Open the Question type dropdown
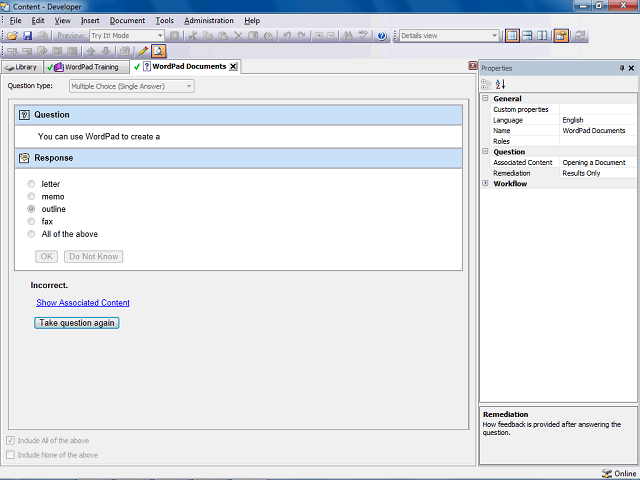The width and height of the screenshot is (640, 480). 189,87
